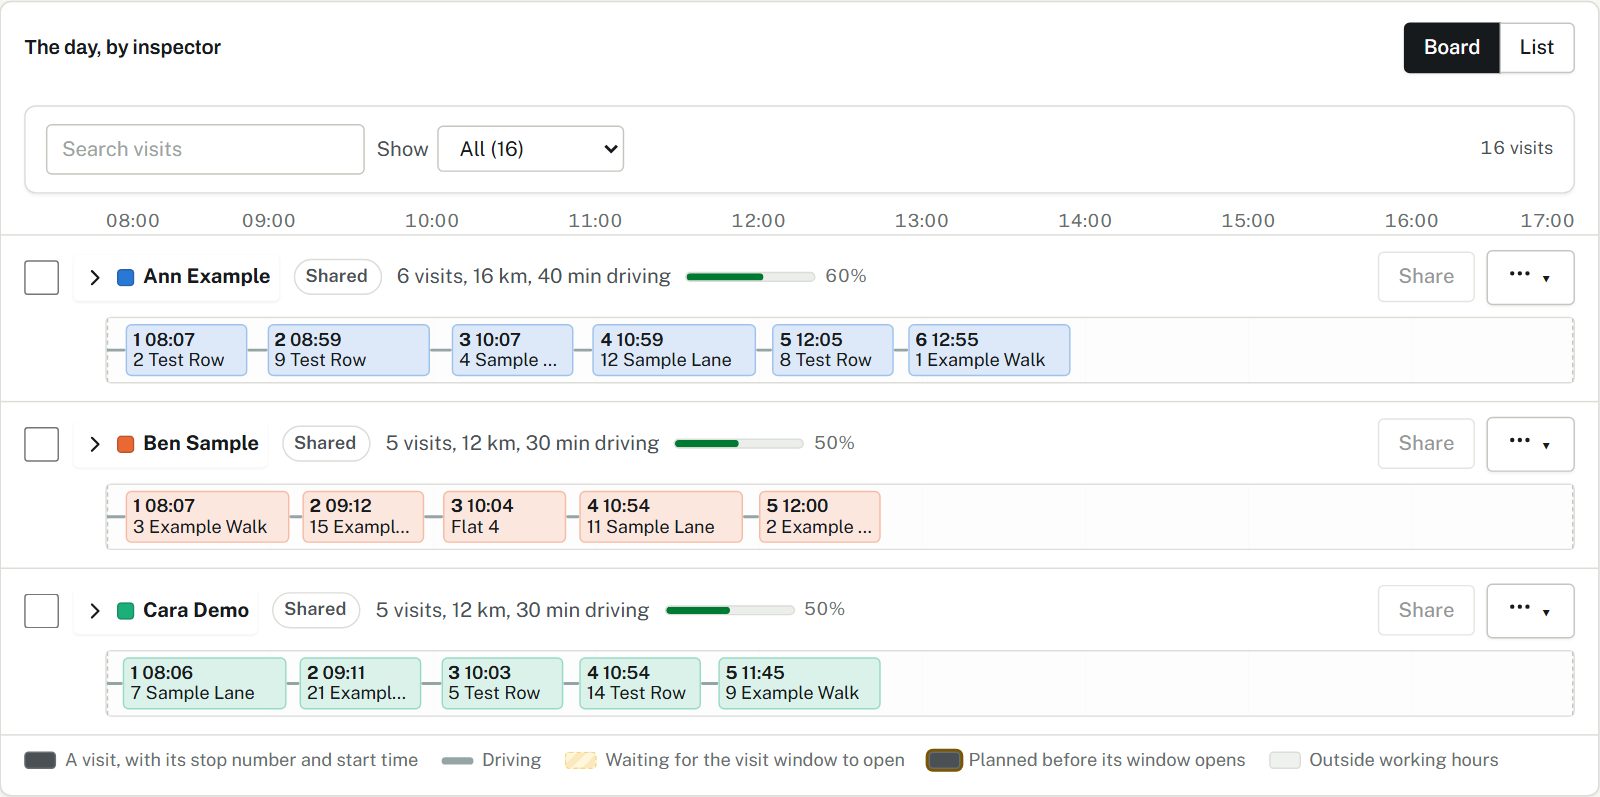Image resolution: width=1600 pixels, height=797 pixels.
Task: Expand Cara Demo's row chevron
Action: [x=95, y=611]
